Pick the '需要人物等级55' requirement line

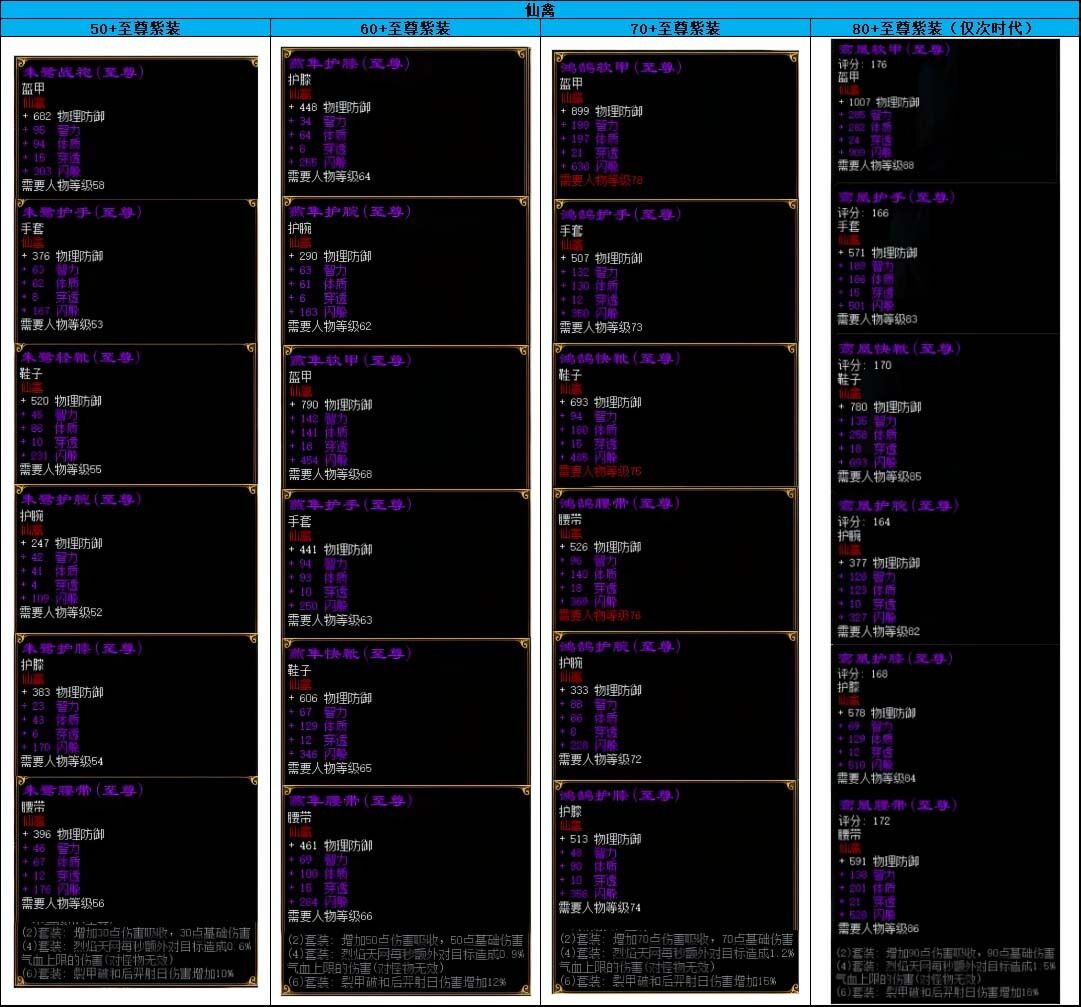pos(61,469)
